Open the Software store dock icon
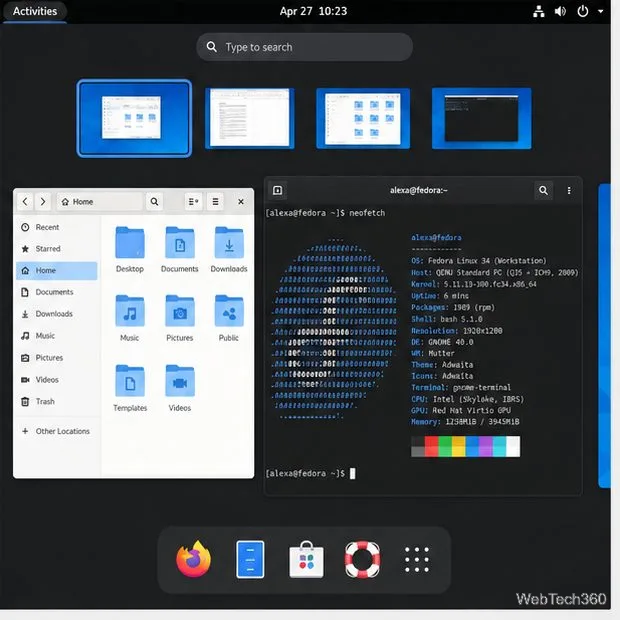 click(306, 559)
